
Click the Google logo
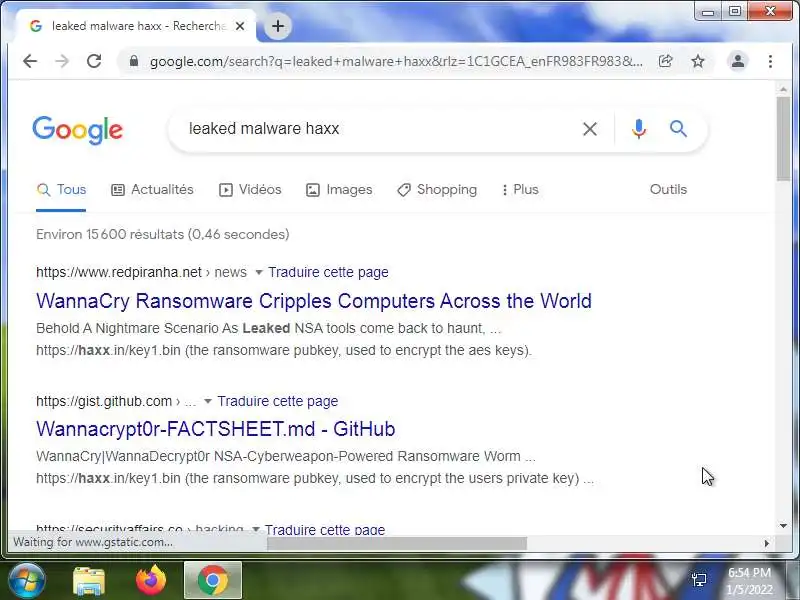tap(78, 130)
